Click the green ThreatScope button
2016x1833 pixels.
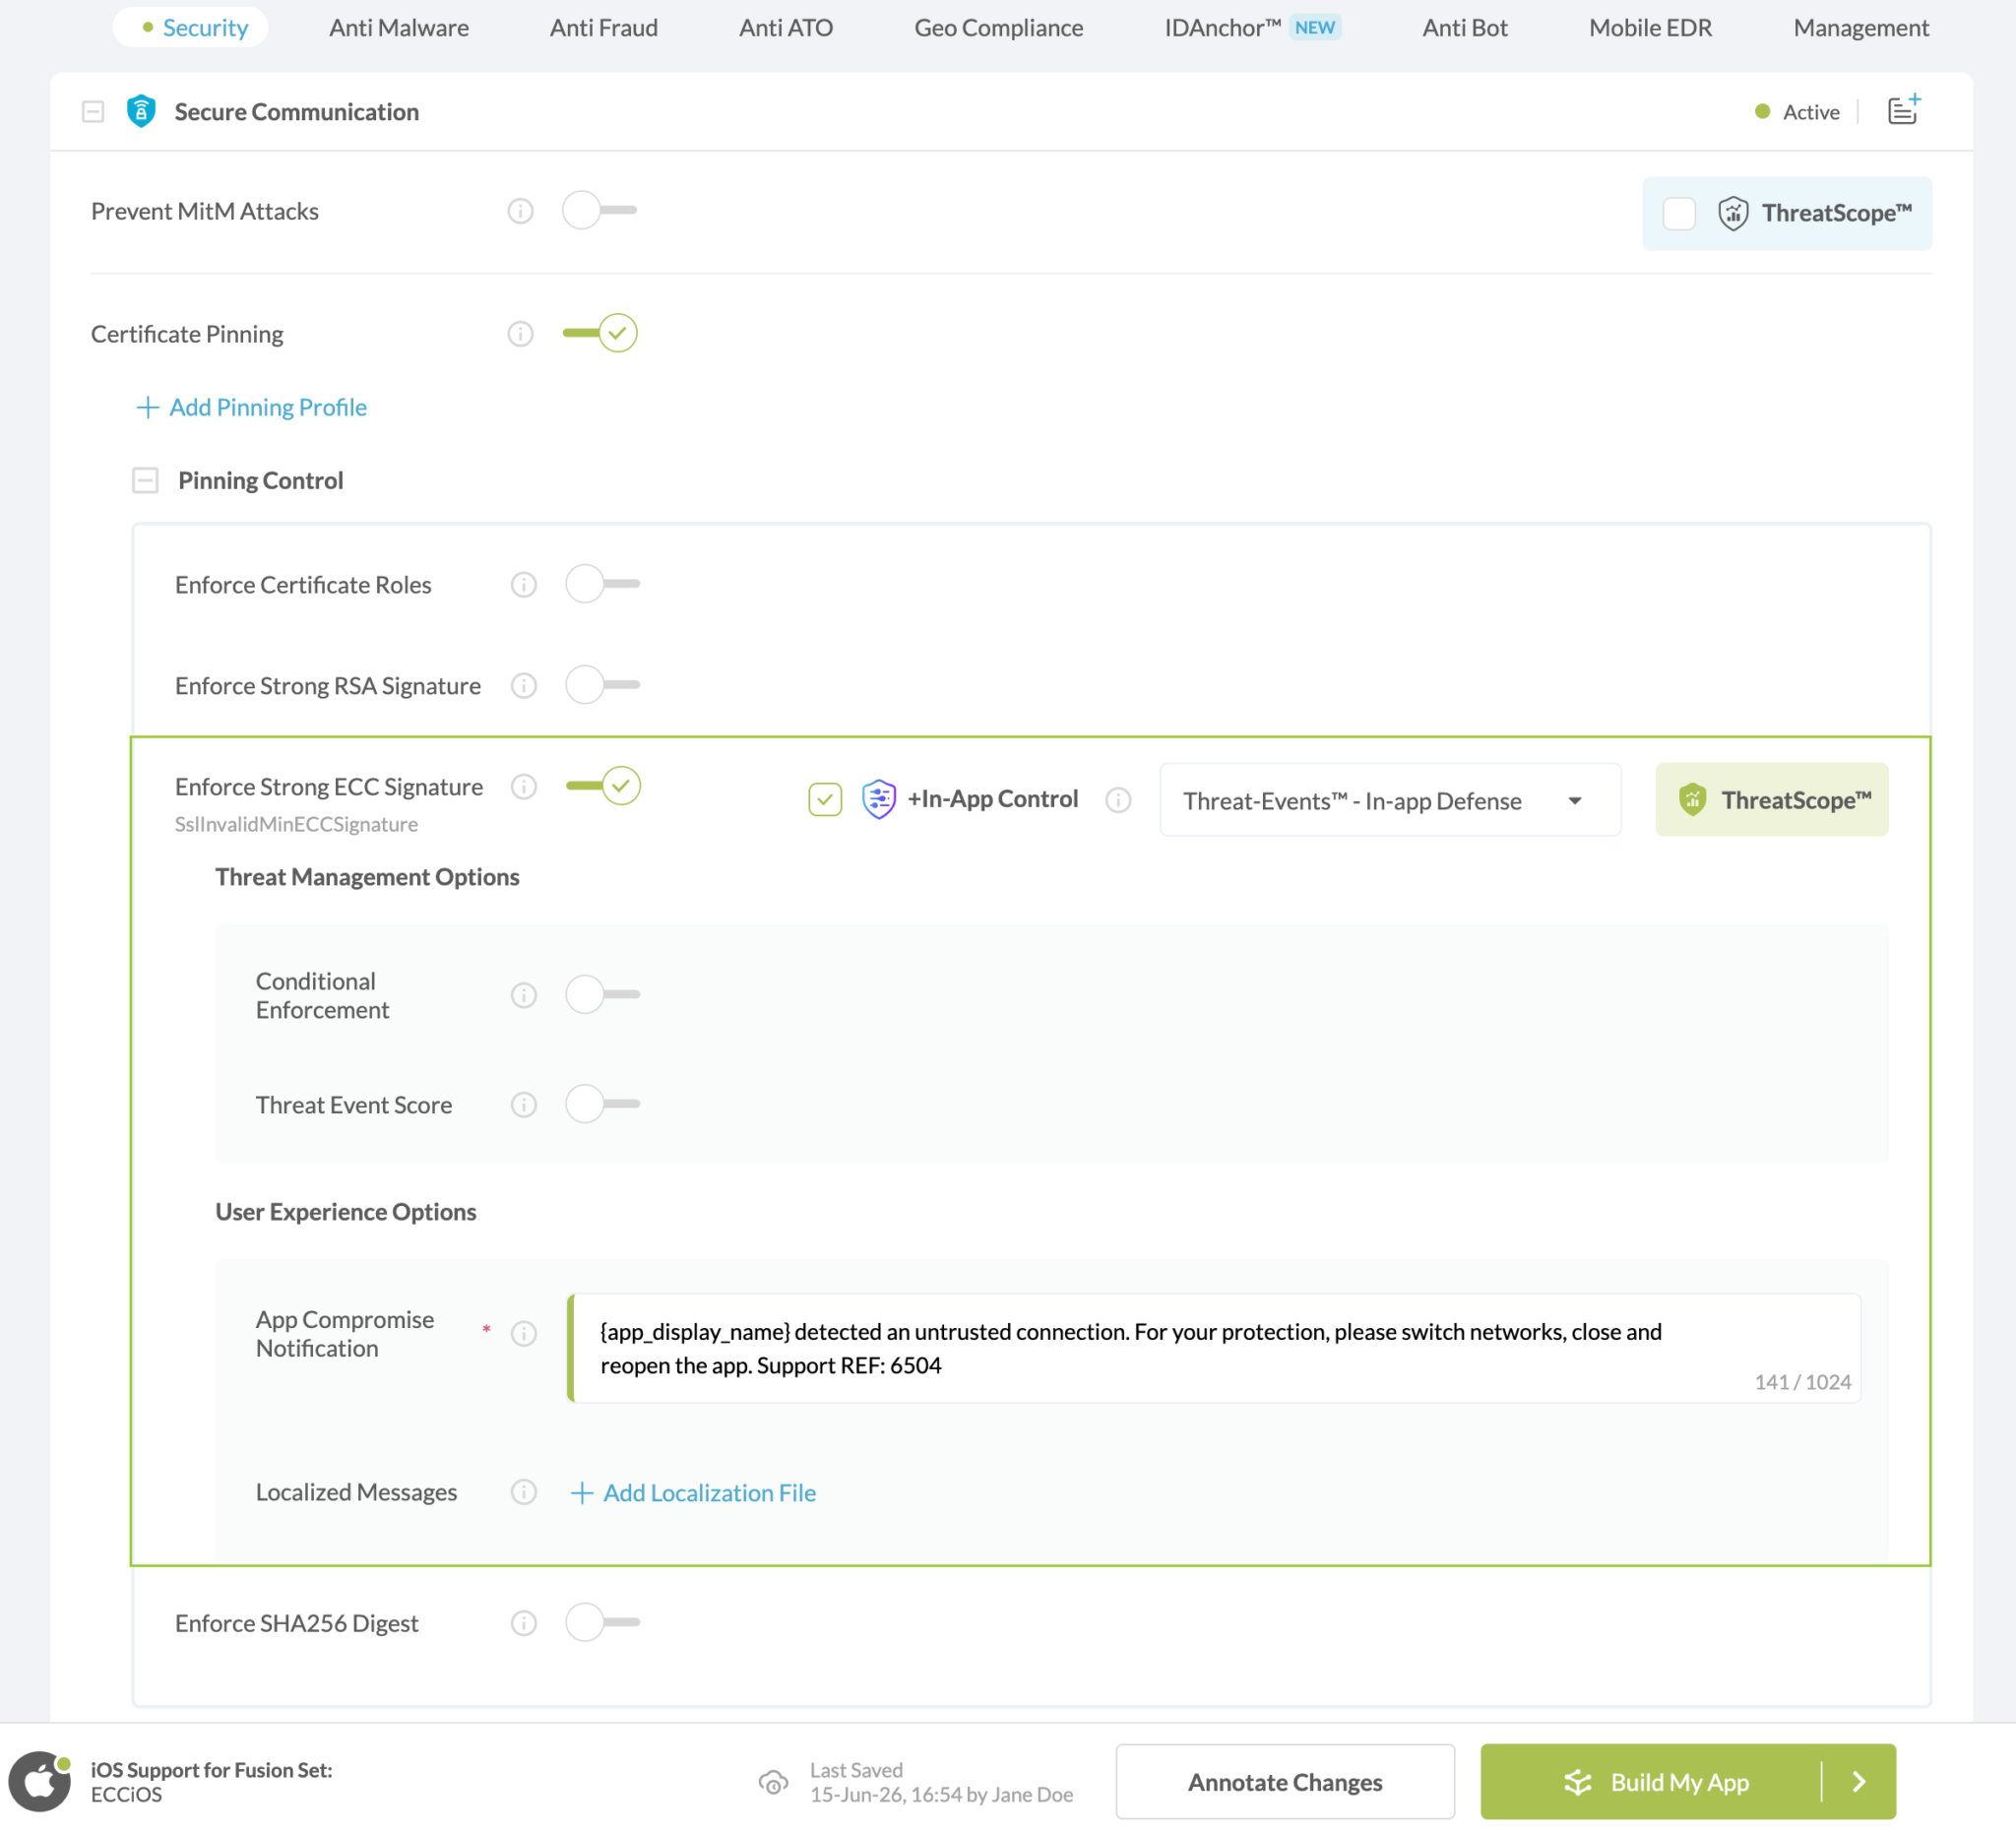[x=1772, y=800]
